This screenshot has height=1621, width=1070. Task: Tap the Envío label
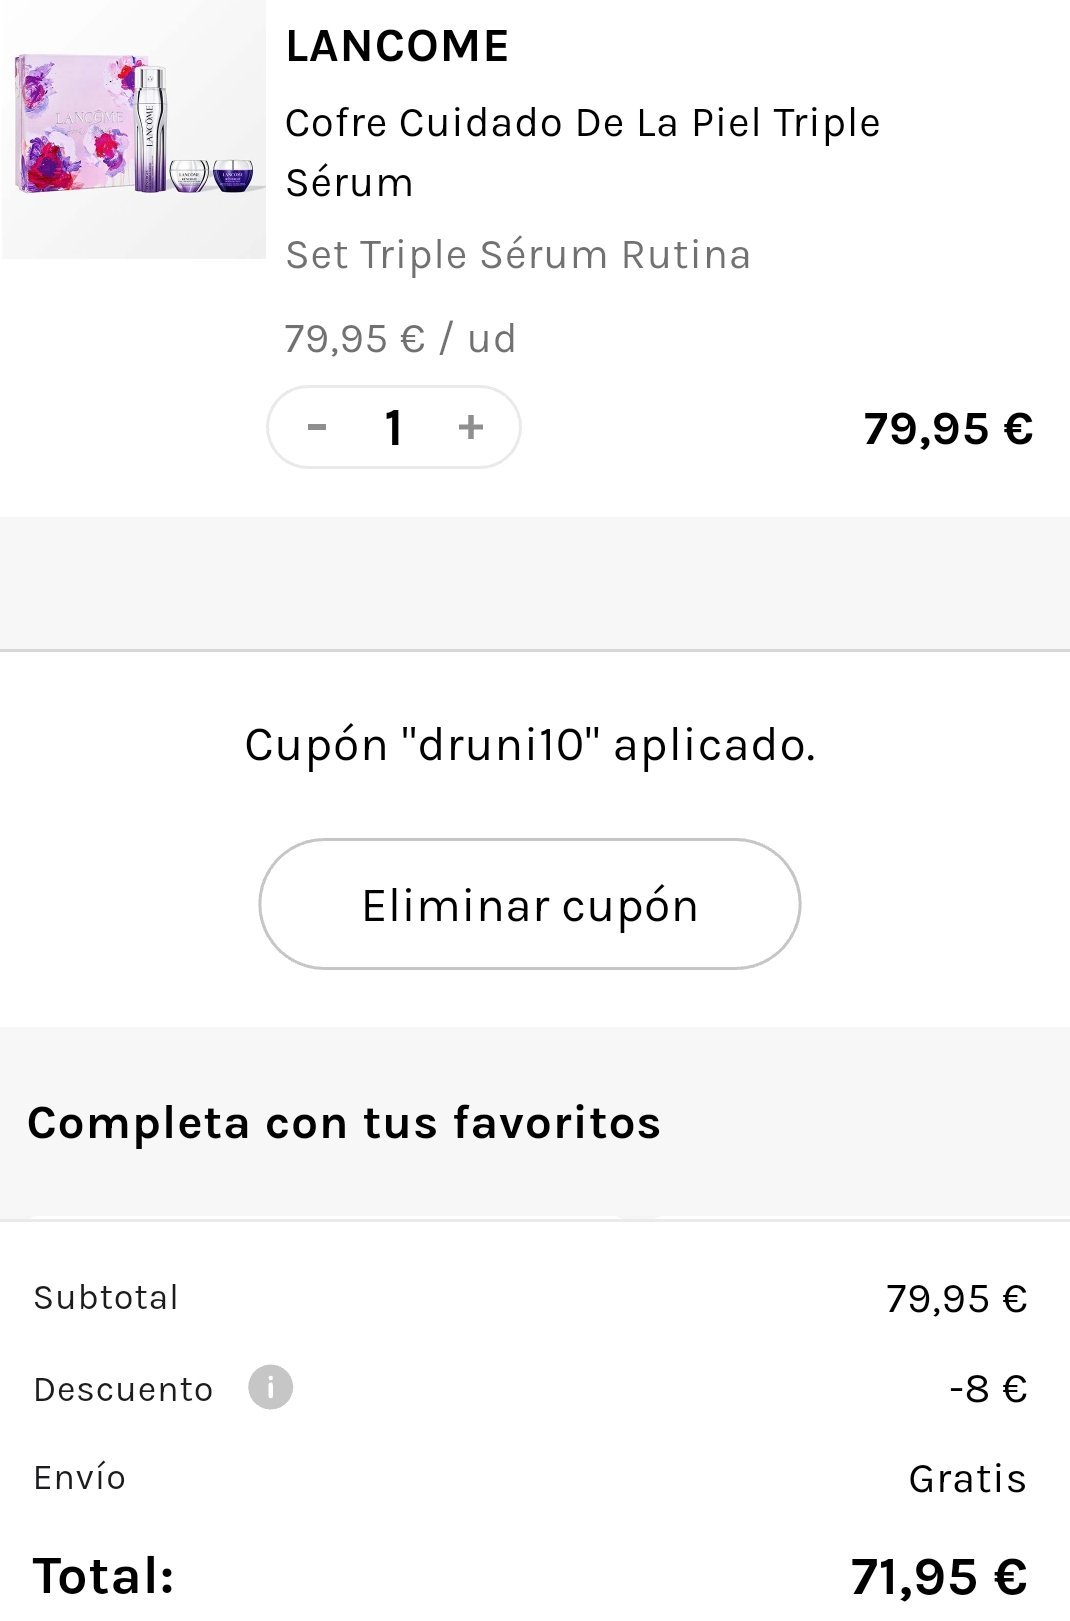(80, 1478)
